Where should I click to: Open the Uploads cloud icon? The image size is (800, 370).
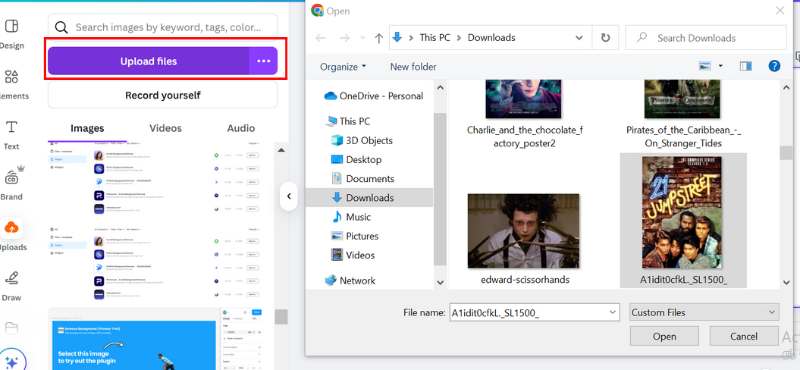point(11,227)
